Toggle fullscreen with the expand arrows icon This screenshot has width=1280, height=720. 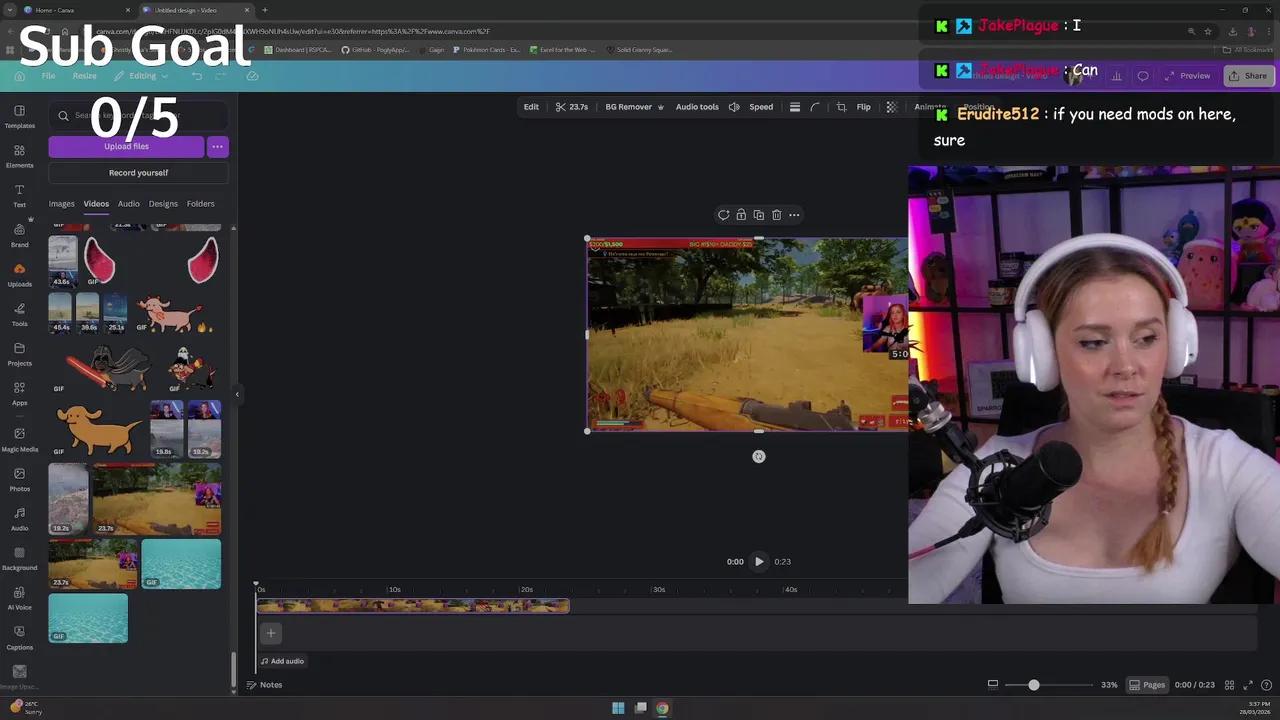pyautogui.click(x=1248, y=685)
